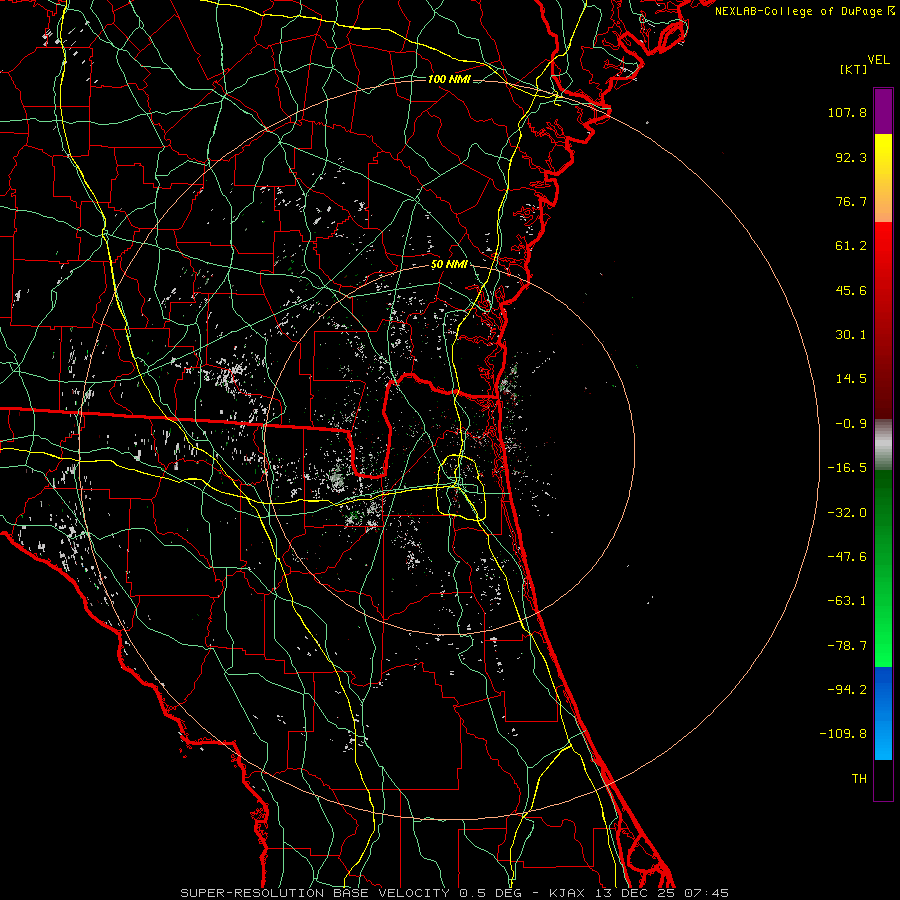
Task: Click the Super-Resolution Base Velocity caption text
Action: 455,893
